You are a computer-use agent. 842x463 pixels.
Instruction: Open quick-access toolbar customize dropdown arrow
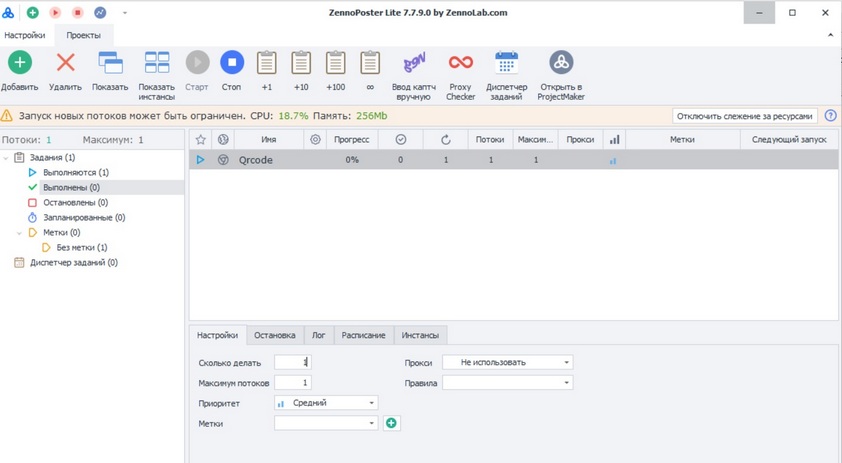[x=125, y=12]
